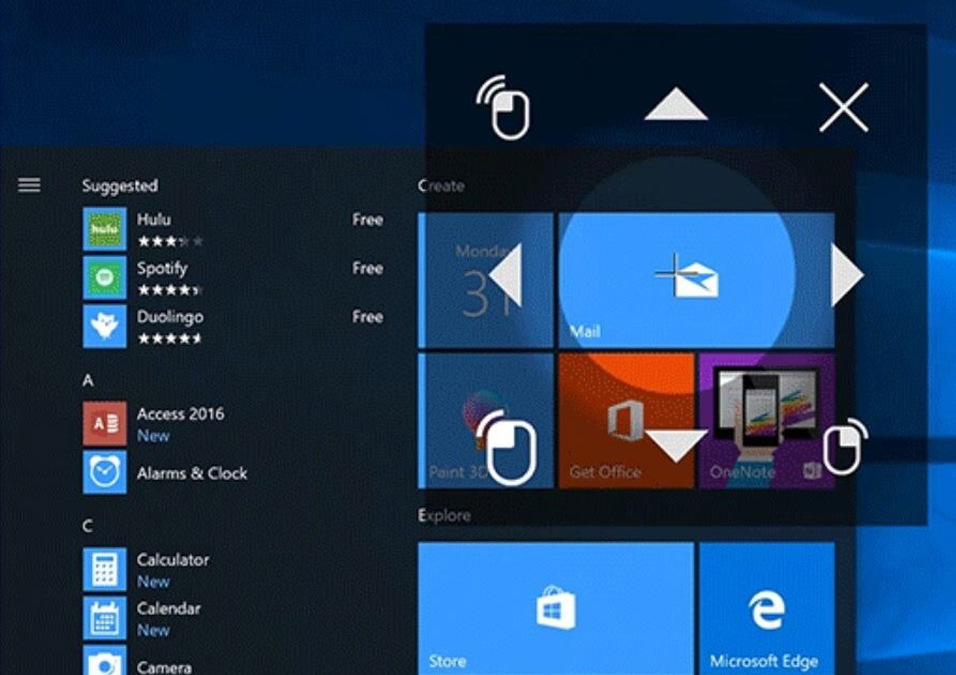Move the pointer down with the down arrow
The image size is (956, 675).
(676, 446)
